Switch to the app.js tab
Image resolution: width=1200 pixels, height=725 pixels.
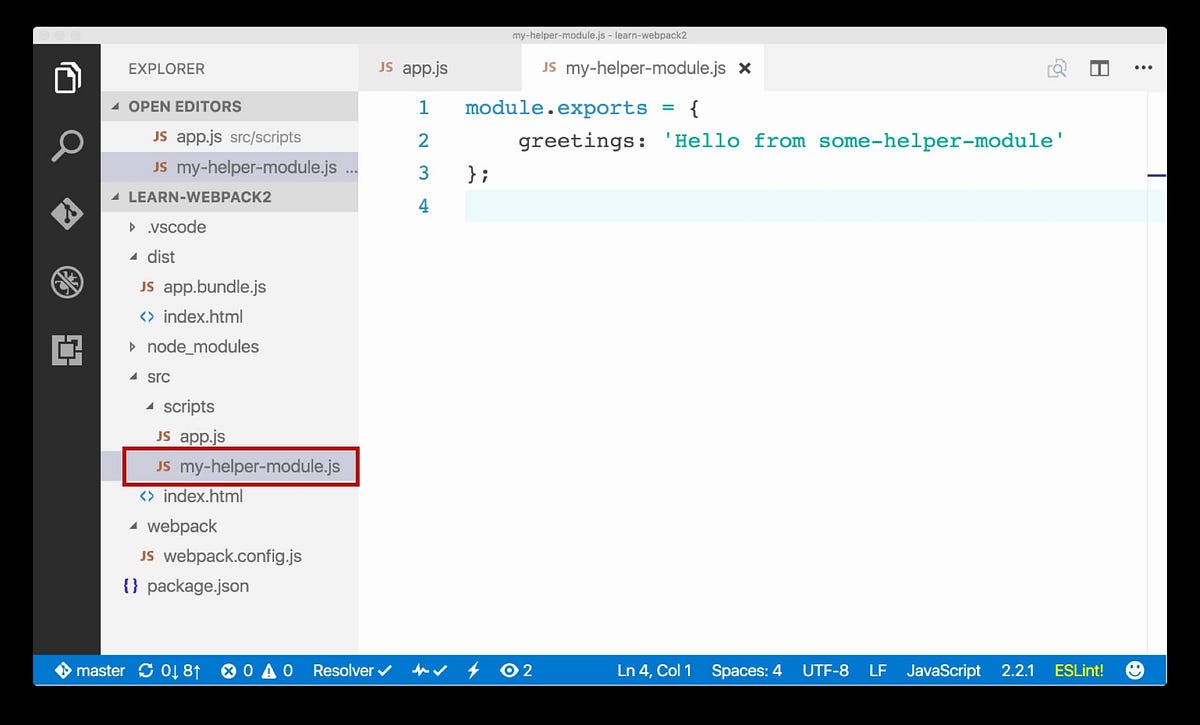(424, 68)
